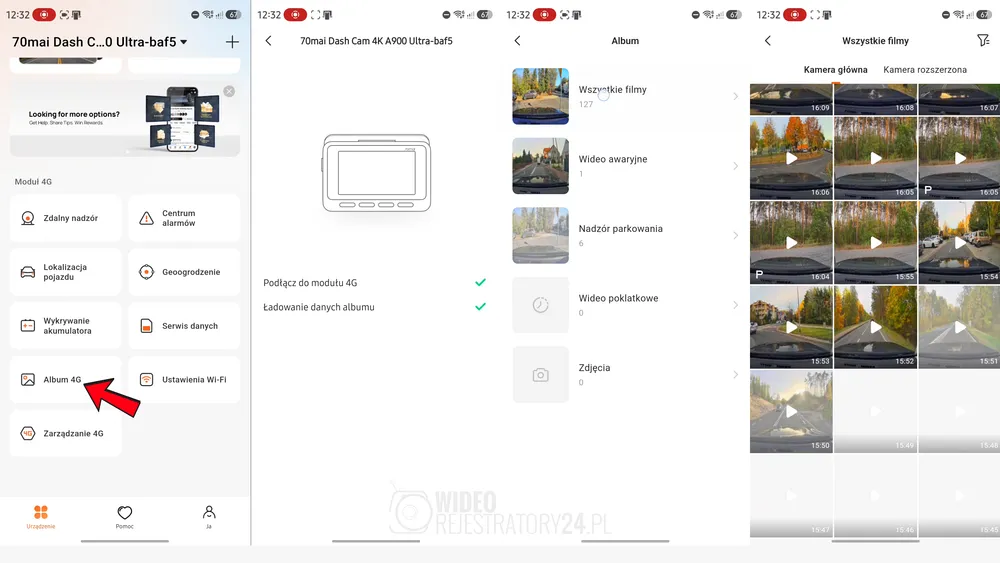1000x563 pixels.
Task: Close the 'Looking for more options?' banner
Action: pyautogui.click(x=229, y=91)
